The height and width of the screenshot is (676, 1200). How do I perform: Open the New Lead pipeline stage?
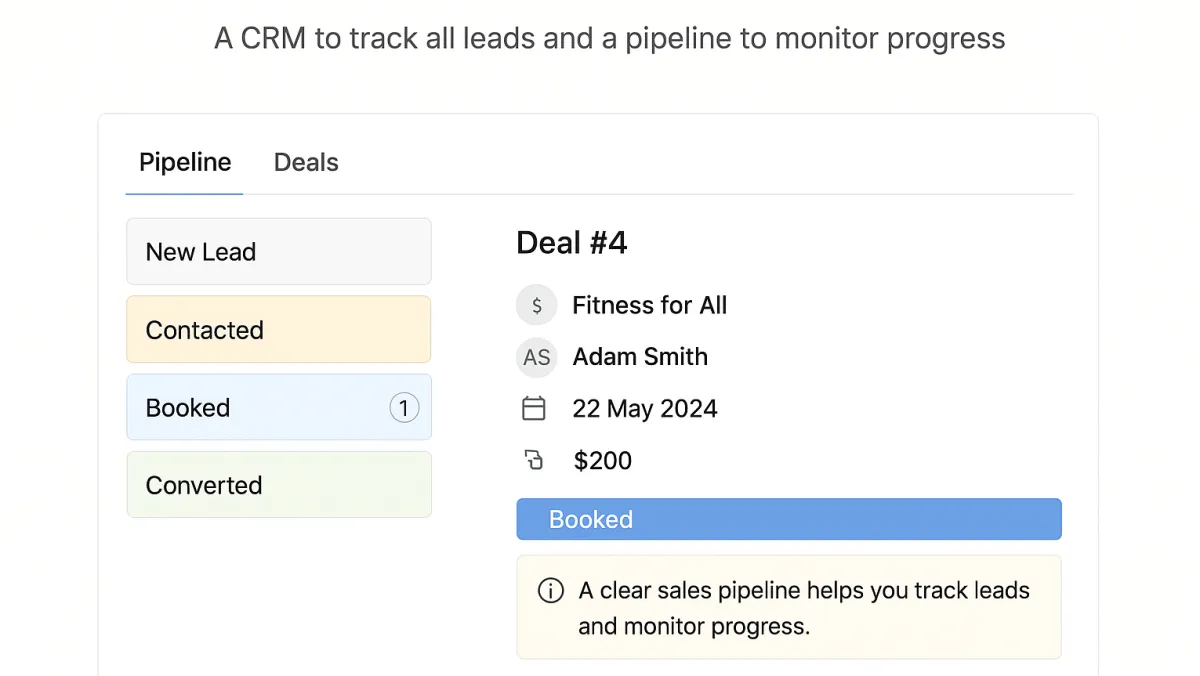click(279, 252)
